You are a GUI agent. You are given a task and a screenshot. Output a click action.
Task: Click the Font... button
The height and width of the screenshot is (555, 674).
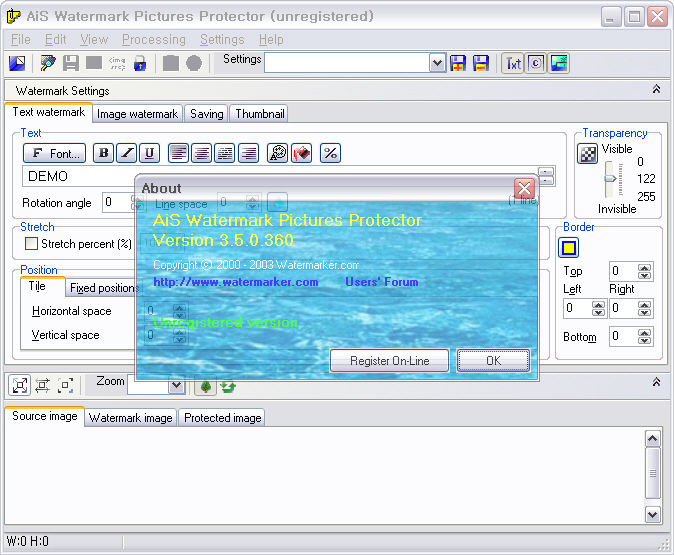click(x=55, y=153)
